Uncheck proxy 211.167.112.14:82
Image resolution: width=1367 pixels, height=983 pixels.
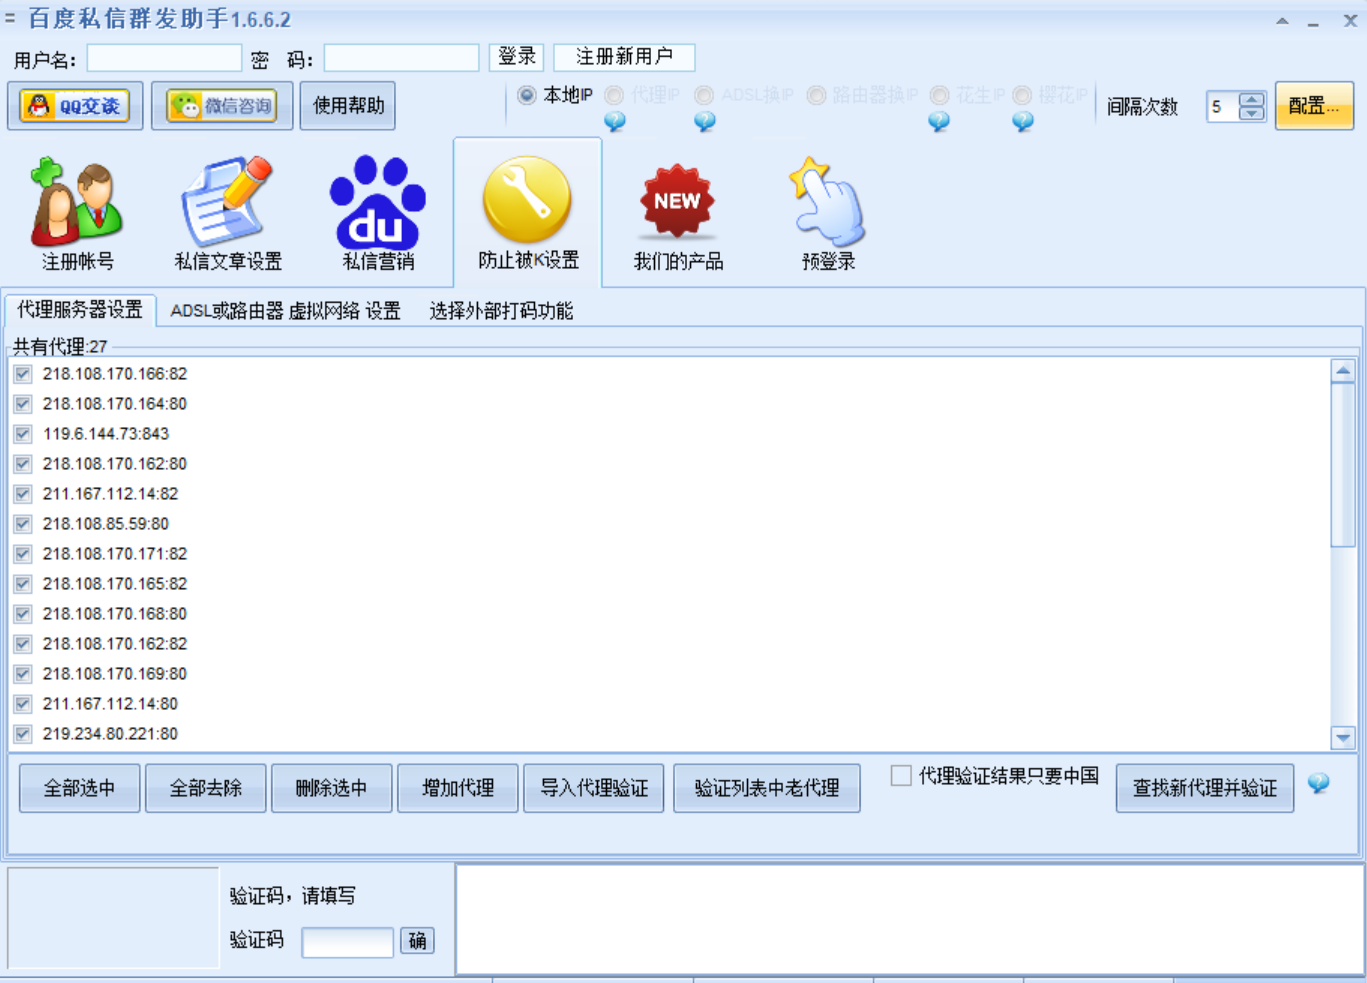point(23,494)
